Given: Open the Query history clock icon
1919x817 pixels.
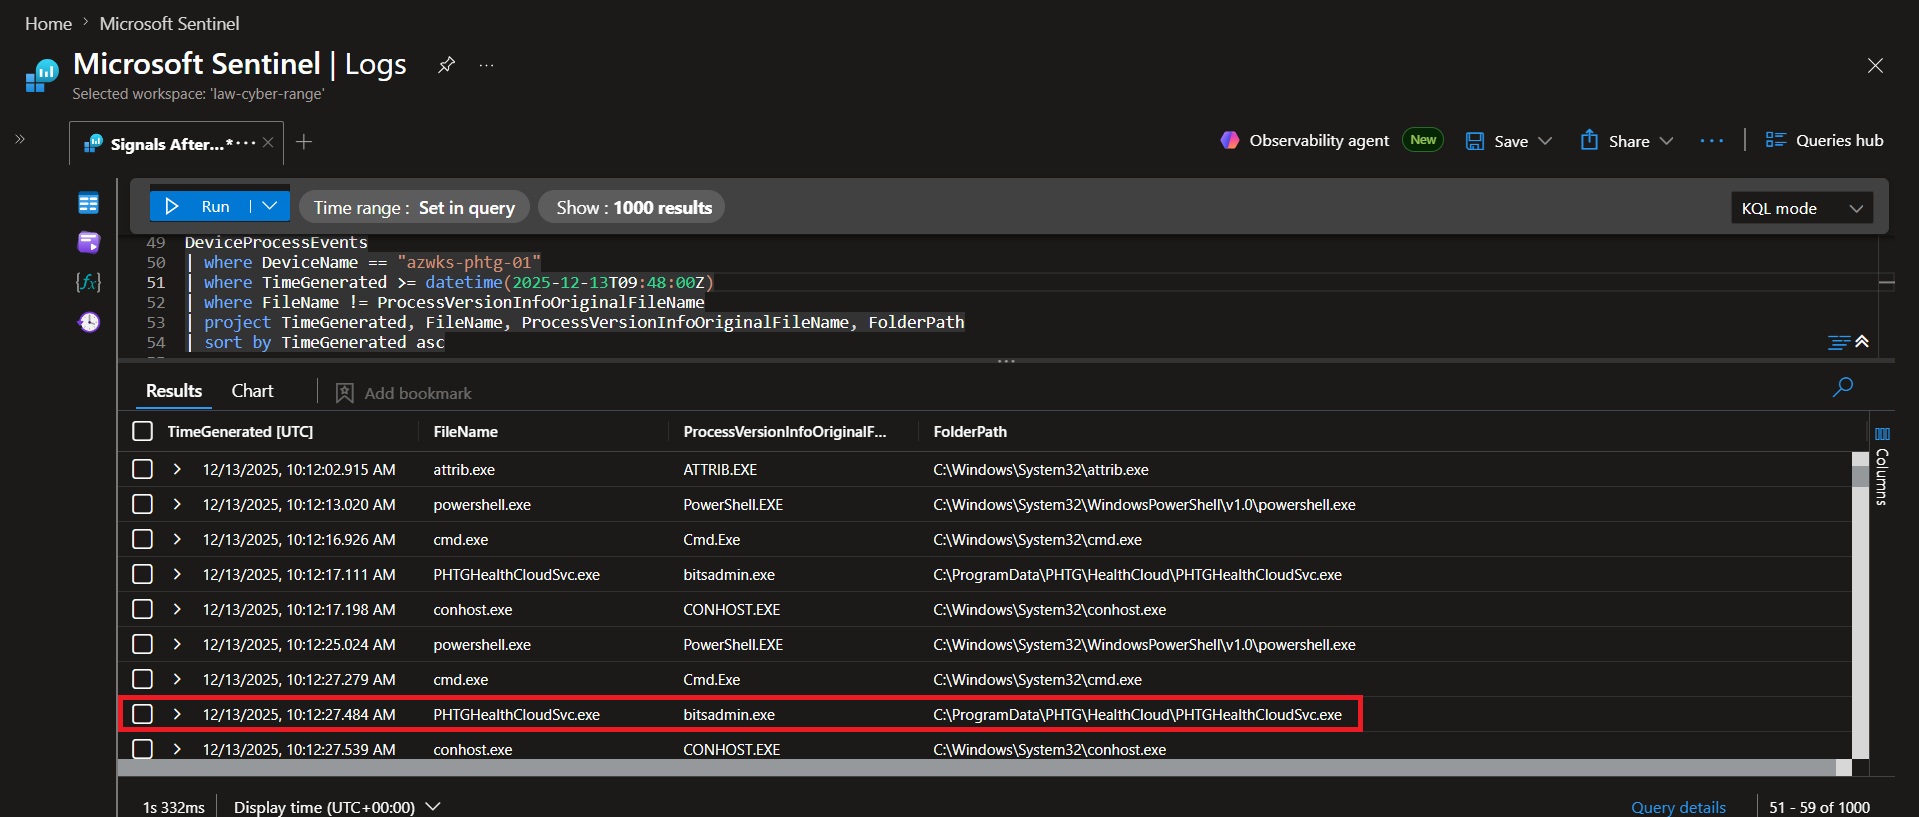Looking at the screenshot, I should (89, 321).
